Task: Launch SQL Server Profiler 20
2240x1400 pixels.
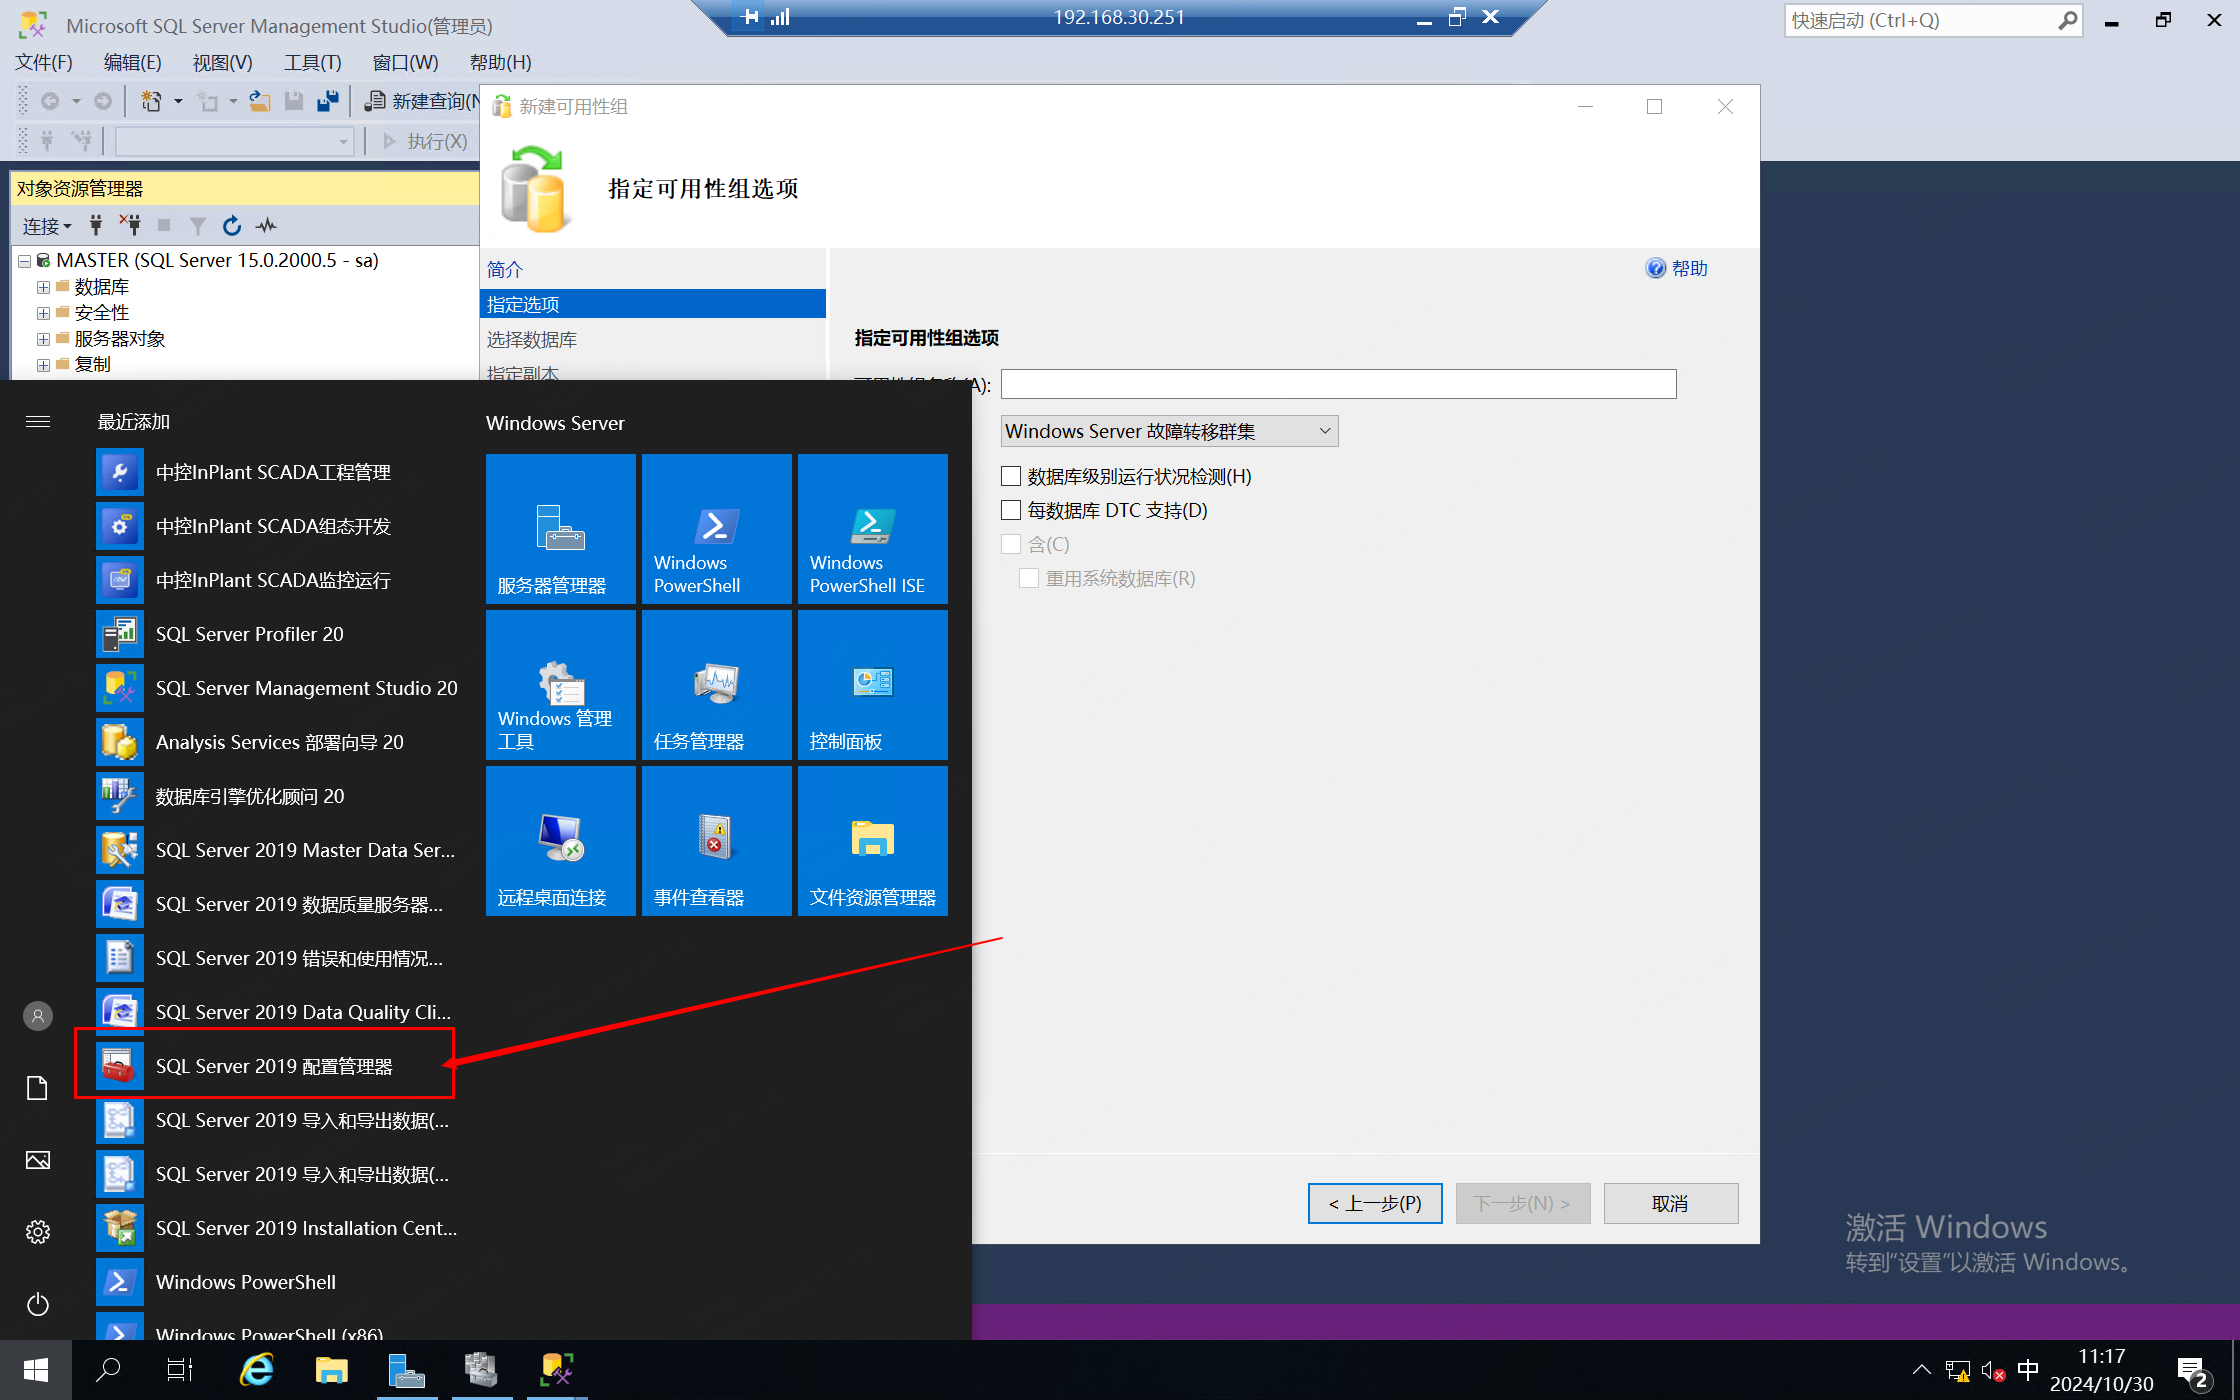Action: [x=249, y=634]
